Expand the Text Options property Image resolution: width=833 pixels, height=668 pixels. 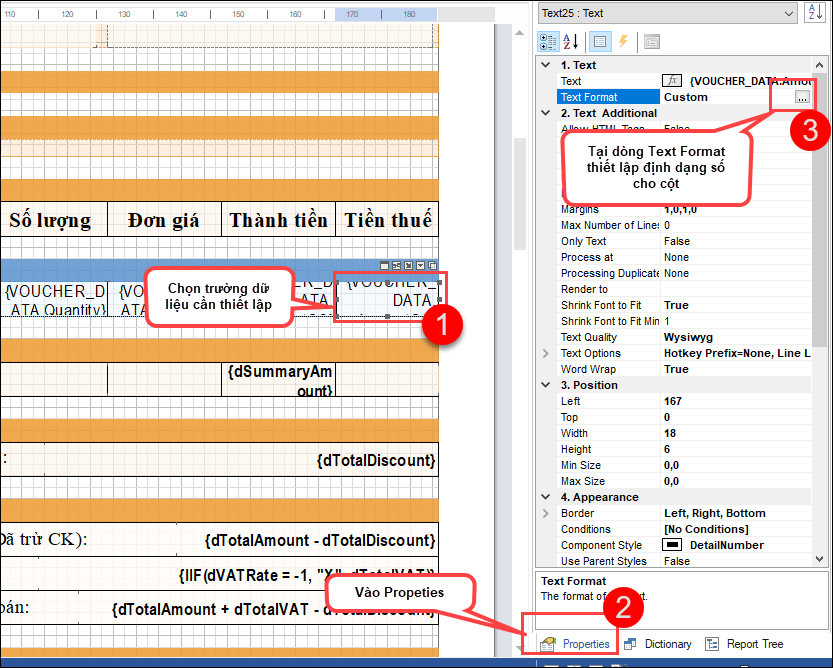pos(546,353)
